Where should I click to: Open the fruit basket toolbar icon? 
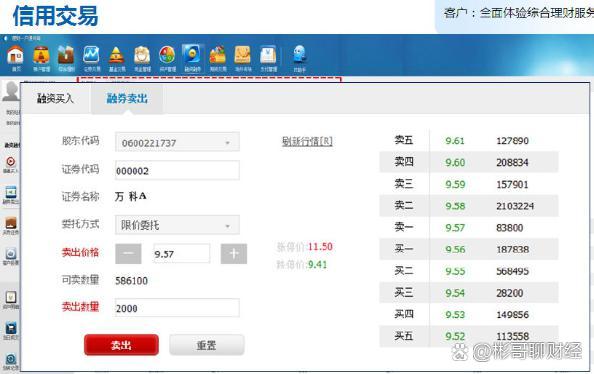coord(217,55)
